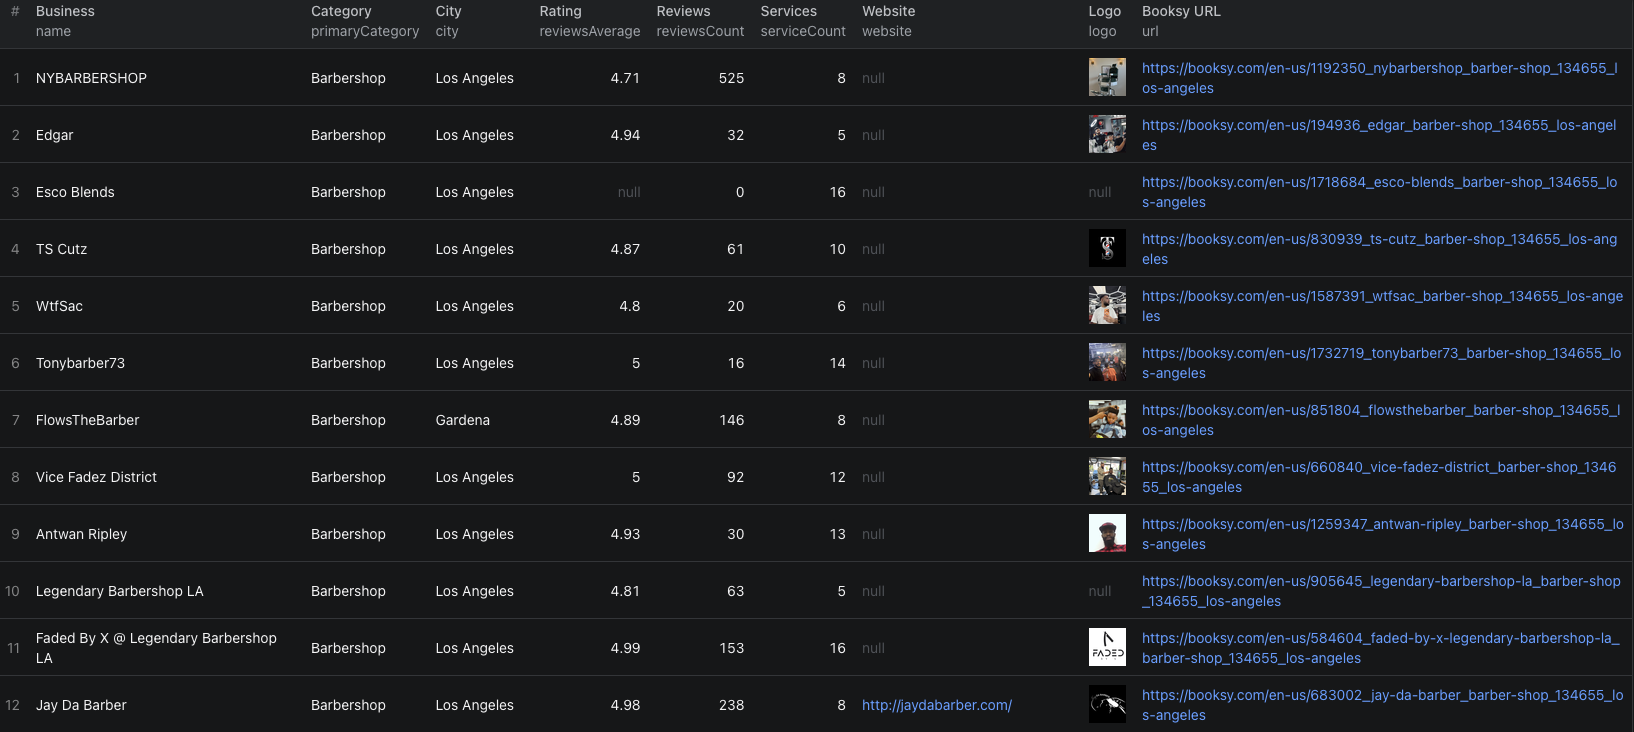The height and width of the screenshot is (732, 1634).
Task: Open the jaydabarber.com website link
Action: pyautogui.click(x=937, y=705)
